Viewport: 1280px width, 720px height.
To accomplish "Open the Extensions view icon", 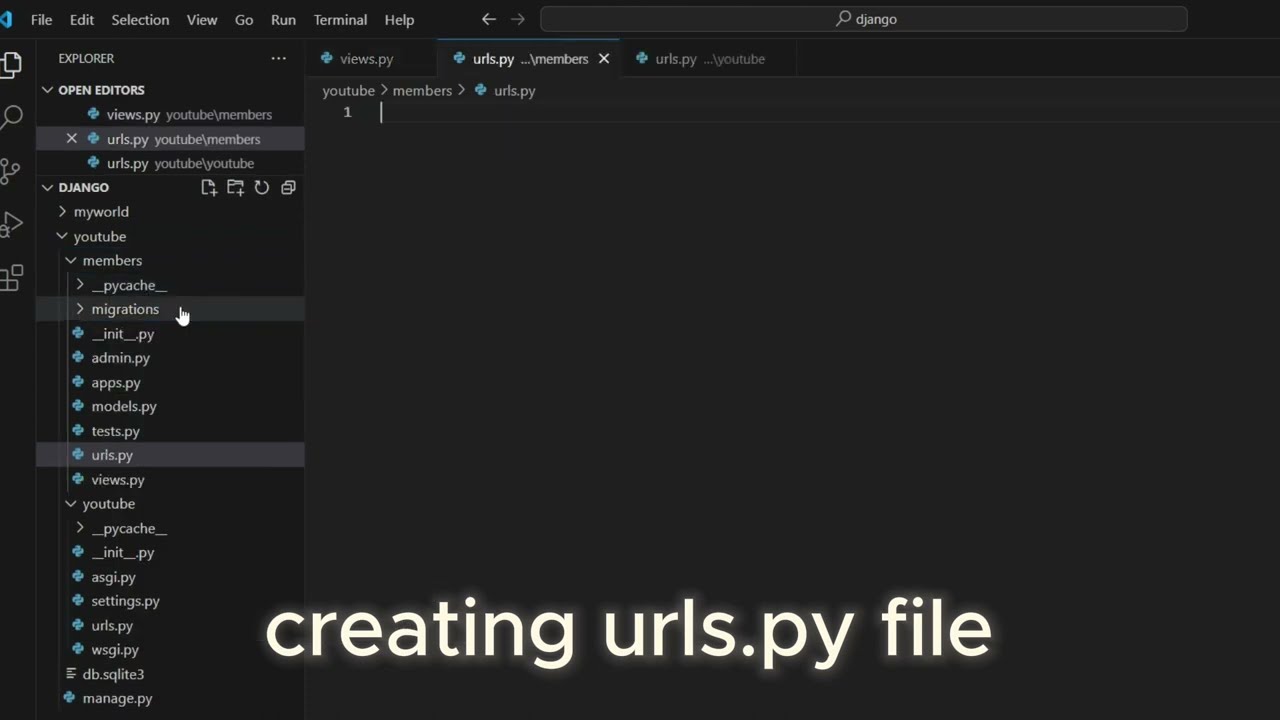I will (x=11, y=278).
